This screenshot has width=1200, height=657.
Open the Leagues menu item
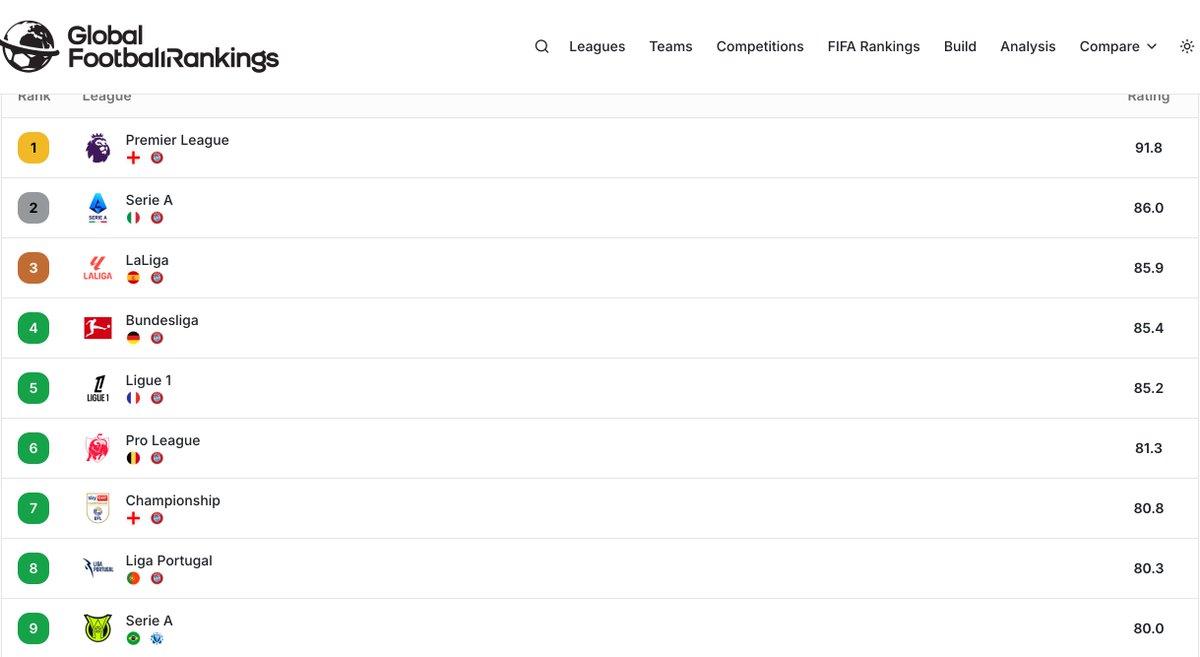pyautogui.click(x=597, y=46)
